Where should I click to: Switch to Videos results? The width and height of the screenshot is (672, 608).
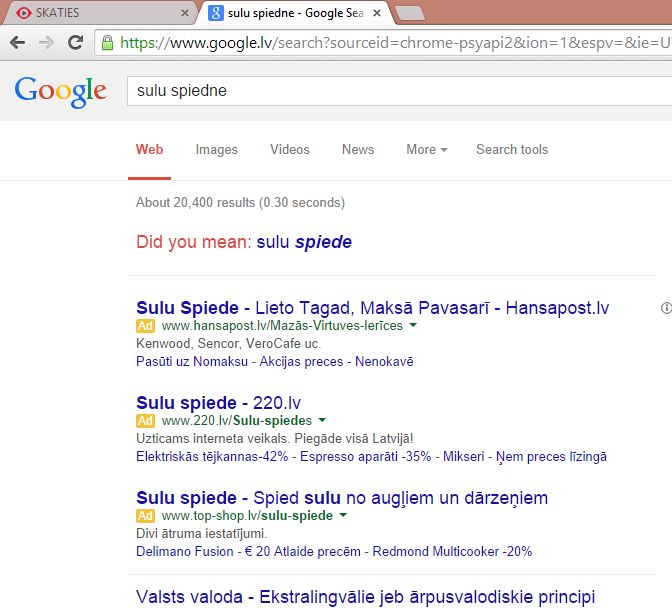point(290,150)
